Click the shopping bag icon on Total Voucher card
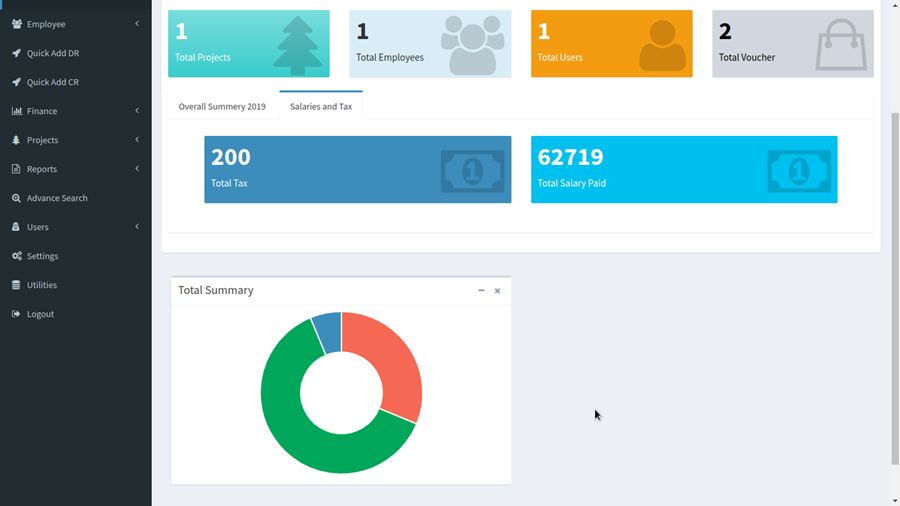This screenshot has height=506, width=900. coord(841,44)
